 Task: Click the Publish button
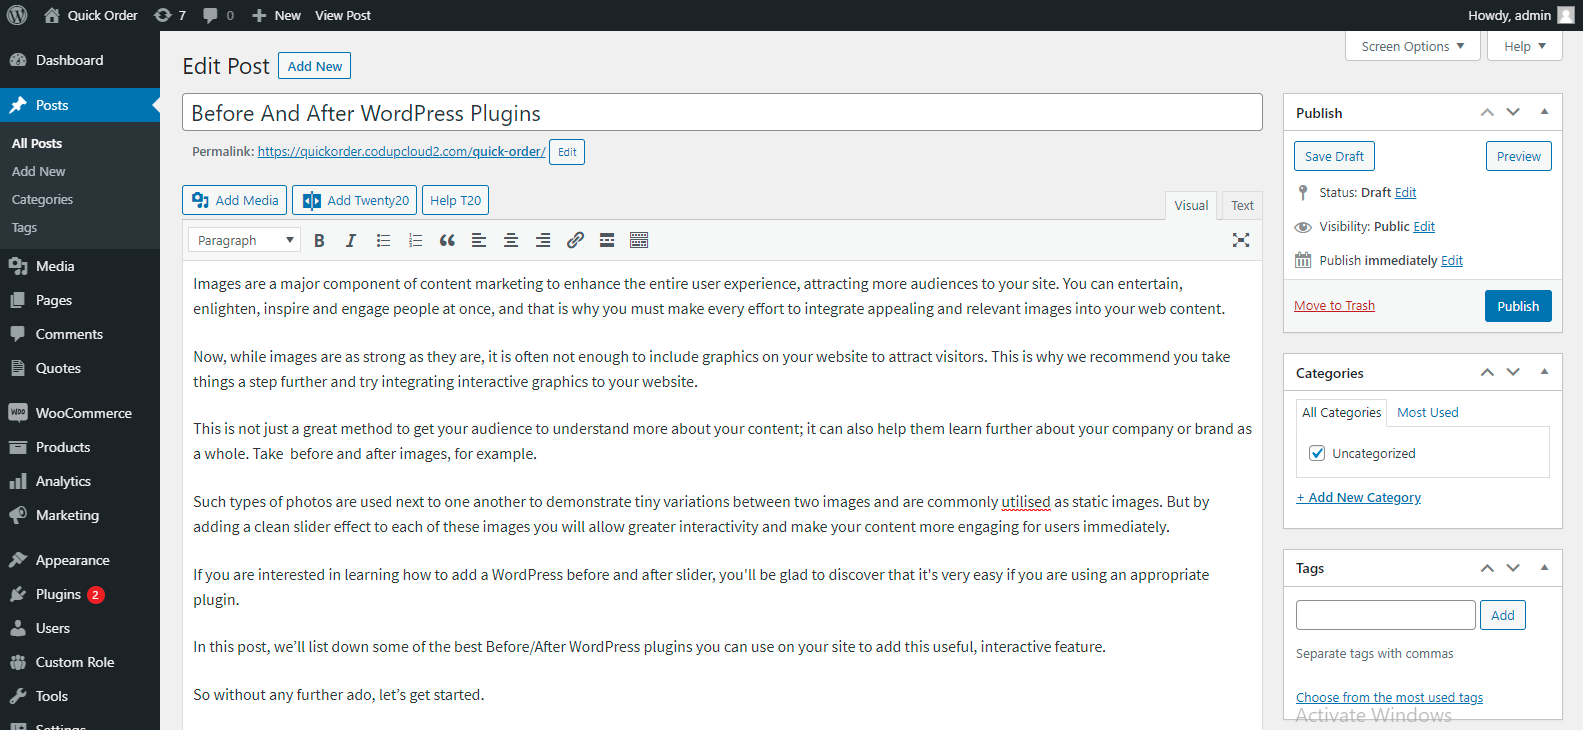[1518, 306]
